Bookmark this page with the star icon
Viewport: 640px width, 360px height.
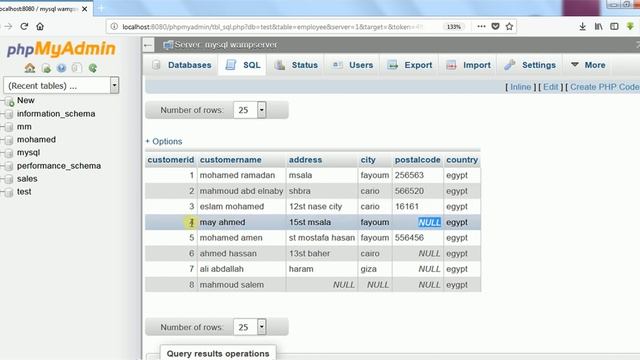point(509,27)
